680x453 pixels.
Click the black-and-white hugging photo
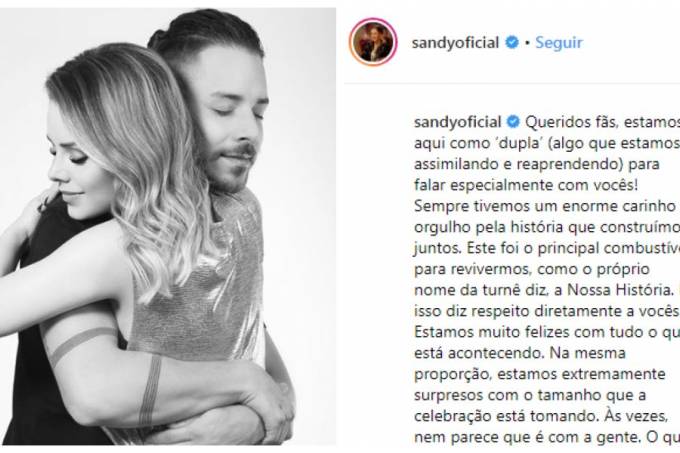tap(168, 226)
